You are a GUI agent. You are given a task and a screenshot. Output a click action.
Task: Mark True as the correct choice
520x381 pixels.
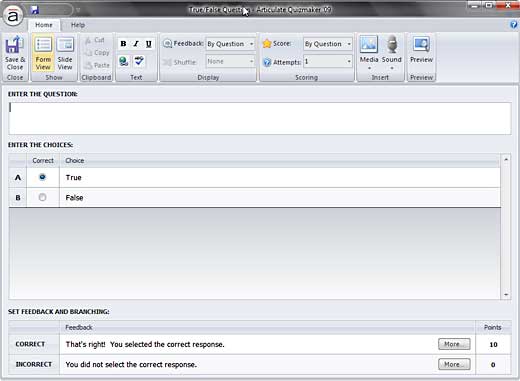coord(42,177)
